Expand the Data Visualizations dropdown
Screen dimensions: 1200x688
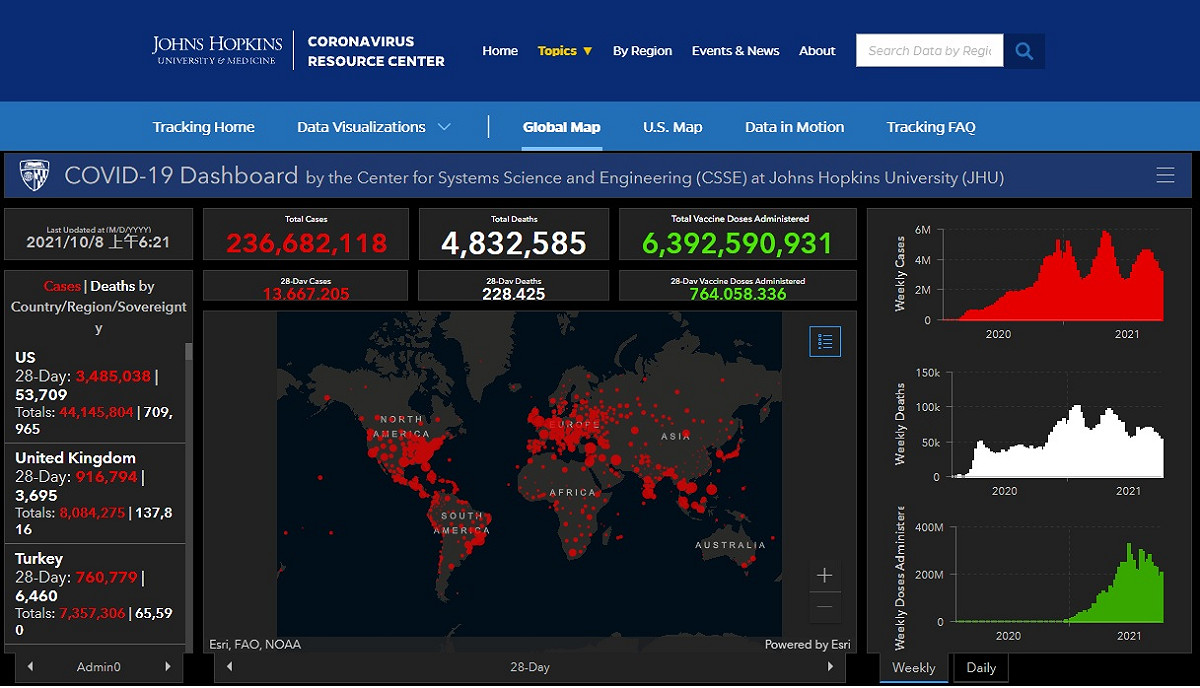(x=374, y=127)
